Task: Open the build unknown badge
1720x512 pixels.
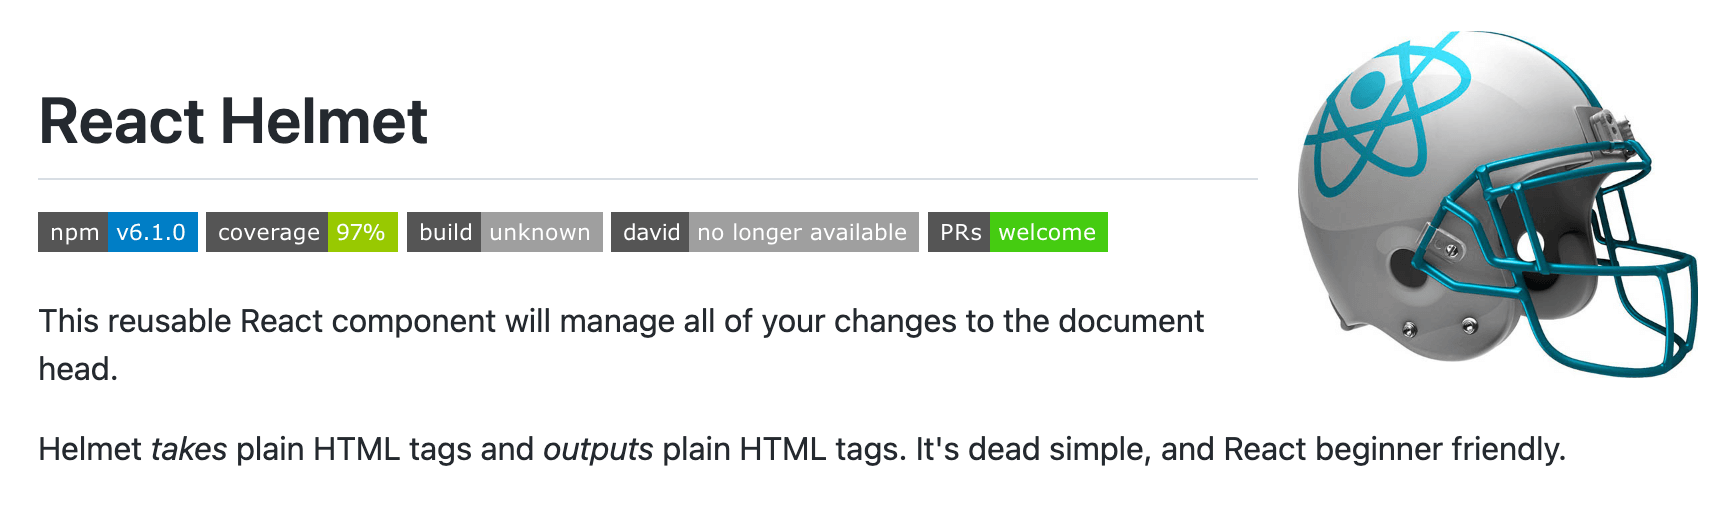Action: [505, 232]
